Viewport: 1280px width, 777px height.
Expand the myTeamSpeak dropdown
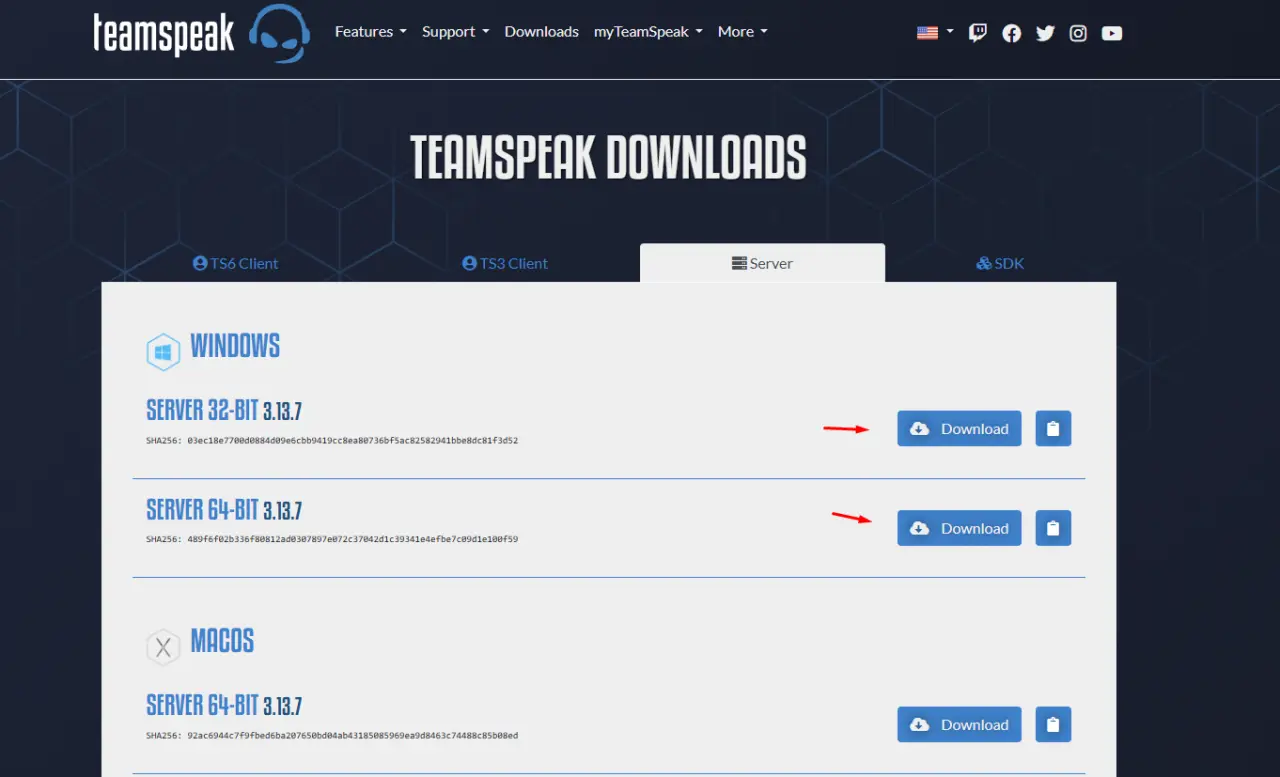(648, 32)
